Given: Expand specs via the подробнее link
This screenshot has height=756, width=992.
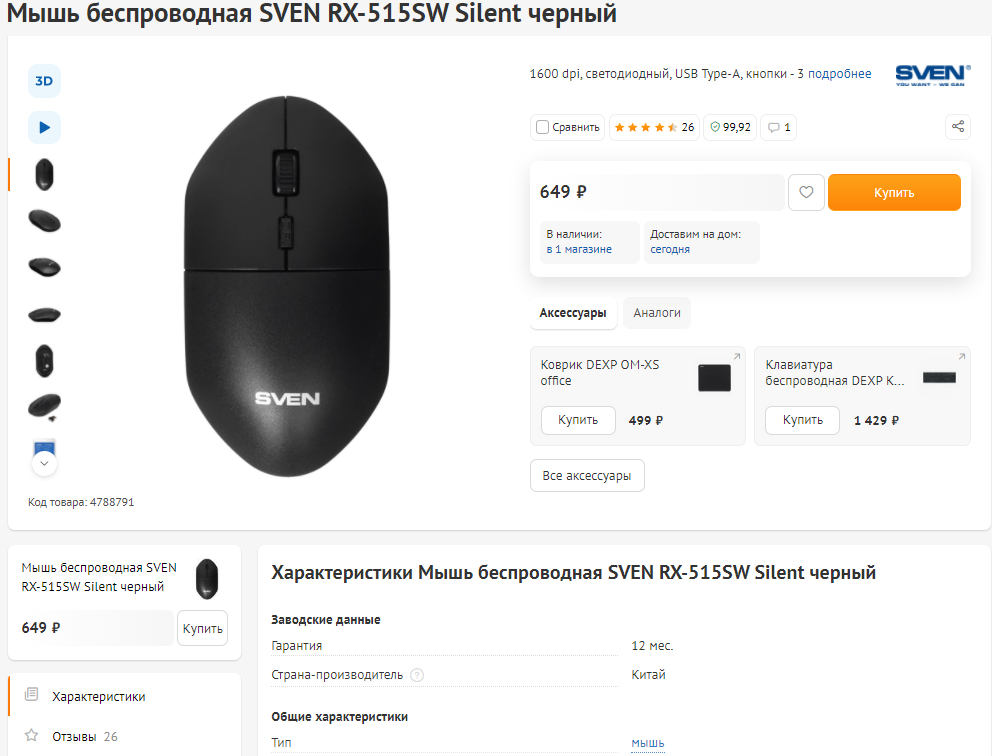Looking at the screenshot, I should (x=839, y=74).
